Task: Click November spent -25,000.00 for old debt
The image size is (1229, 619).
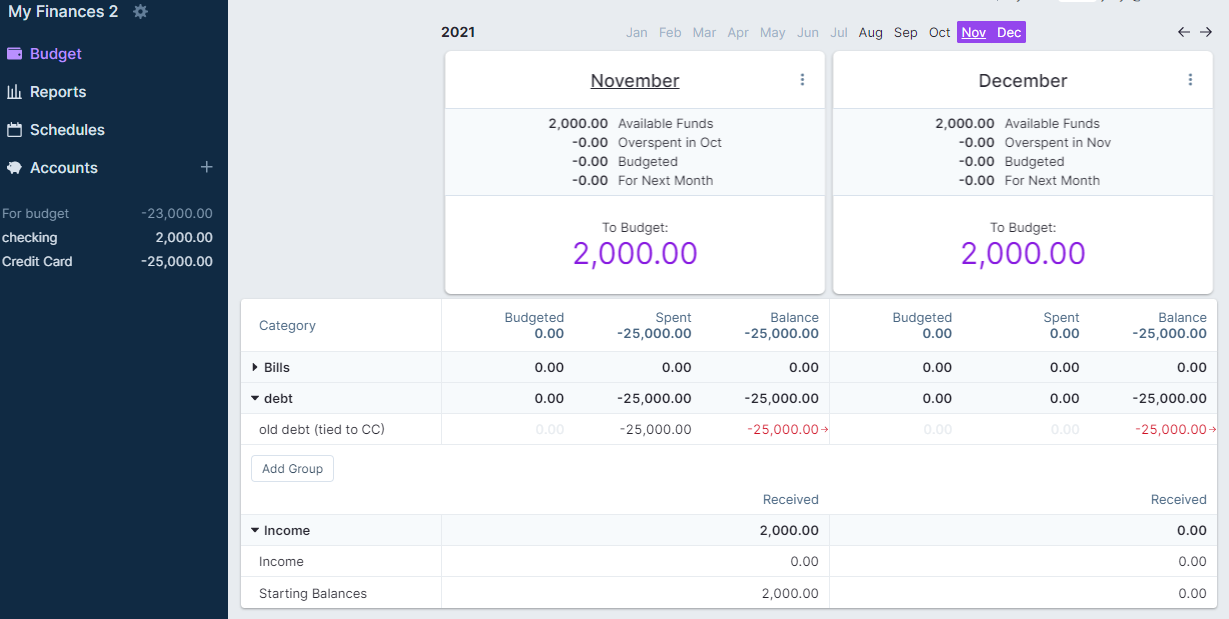Action: 655,430
